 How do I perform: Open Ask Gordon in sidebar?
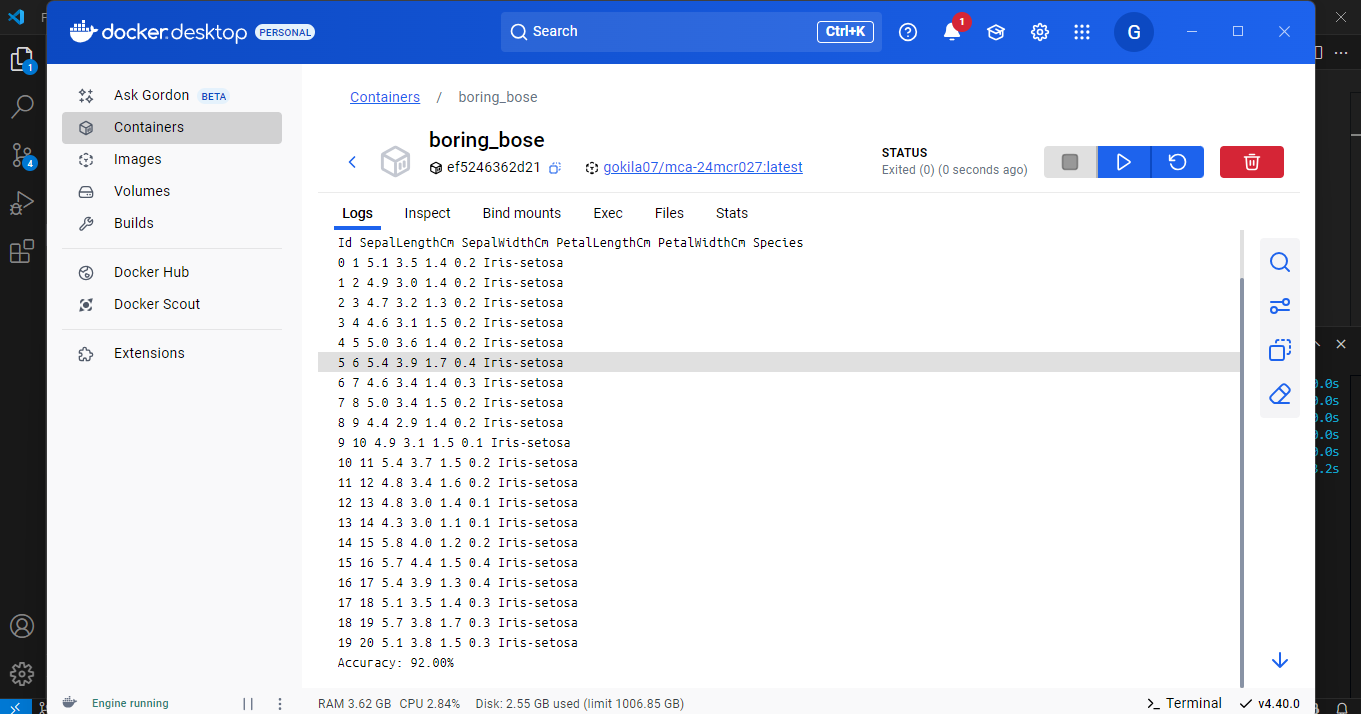[x=172, y=95]
